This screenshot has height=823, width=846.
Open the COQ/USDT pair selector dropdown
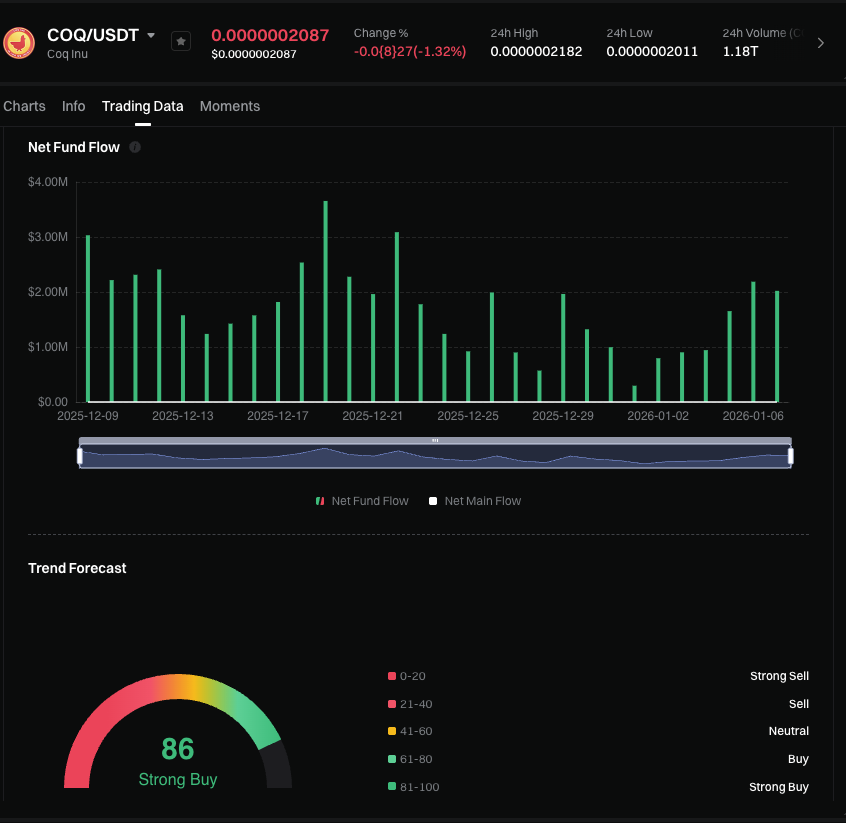tap(152, 34)
